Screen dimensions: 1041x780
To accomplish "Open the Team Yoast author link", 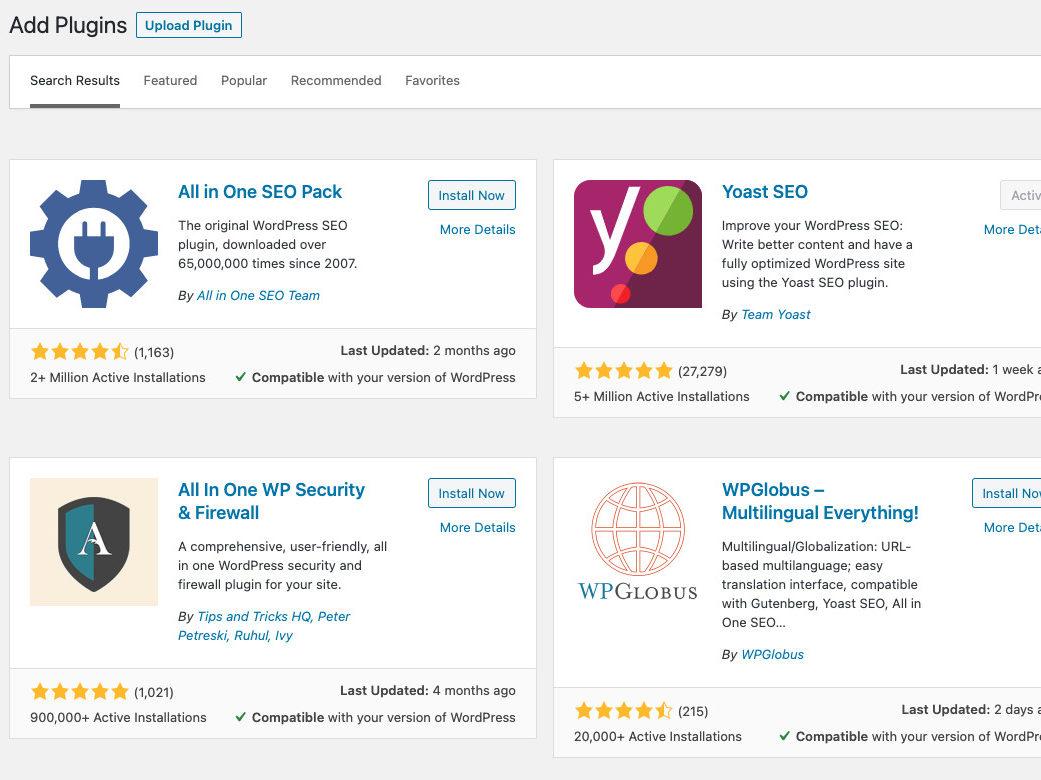I will tap(775, 315).
